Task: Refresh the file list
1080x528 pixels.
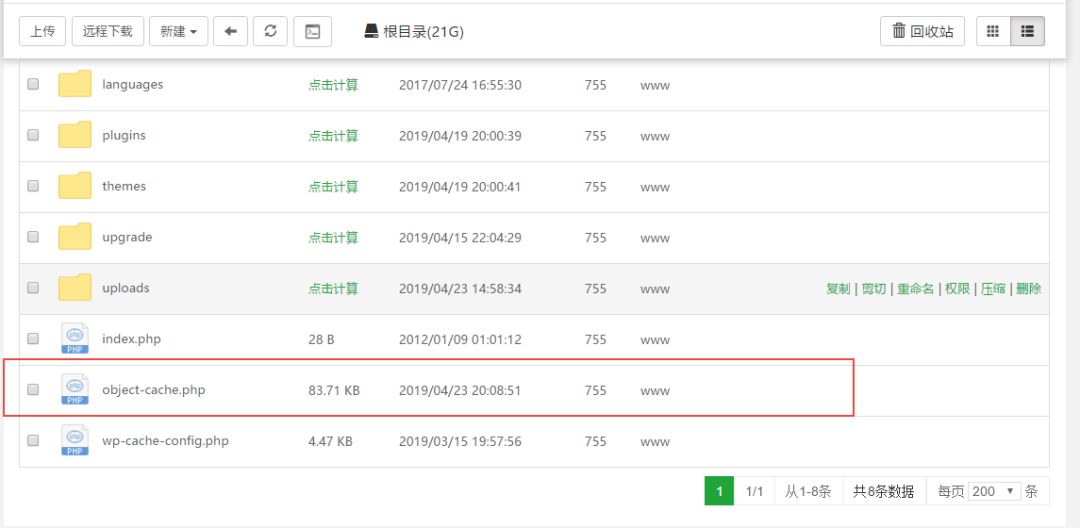Action: (x=270, y=31)
